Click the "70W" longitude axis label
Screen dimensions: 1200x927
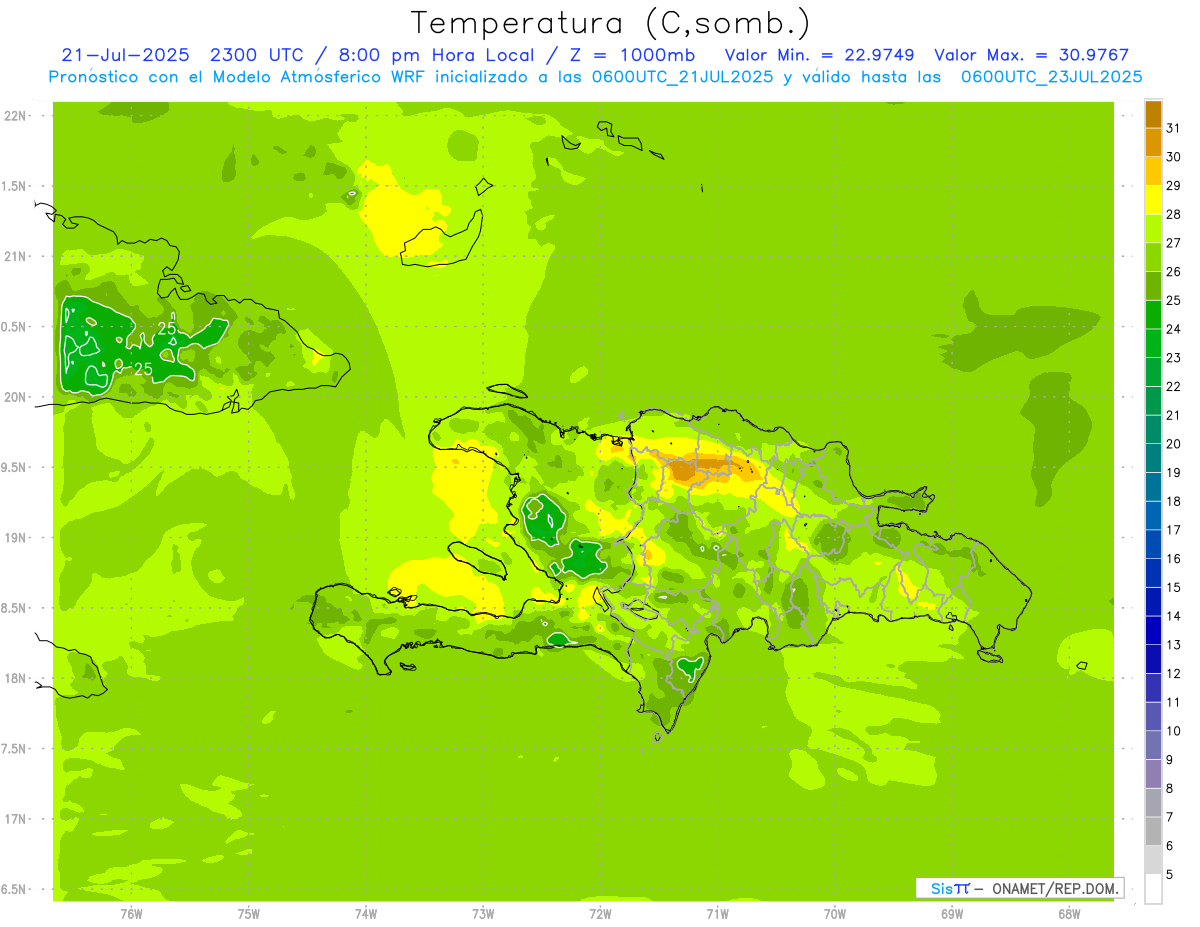(x=835, y=914)
